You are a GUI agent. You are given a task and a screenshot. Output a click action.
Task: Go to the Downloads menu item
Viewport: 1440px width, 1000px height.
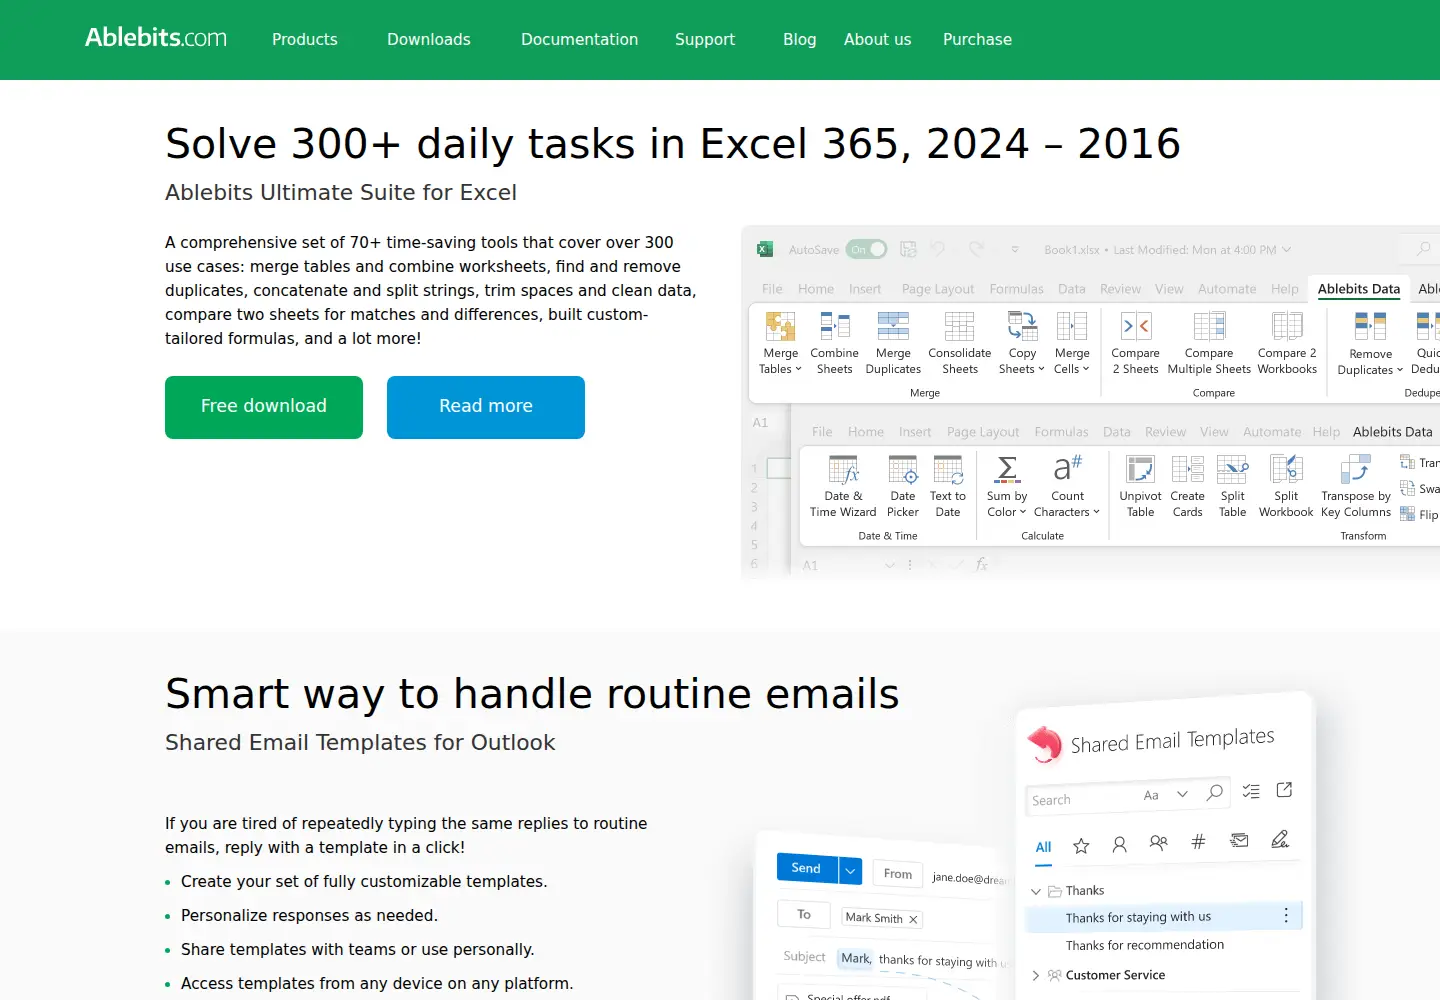click(429, 39)
